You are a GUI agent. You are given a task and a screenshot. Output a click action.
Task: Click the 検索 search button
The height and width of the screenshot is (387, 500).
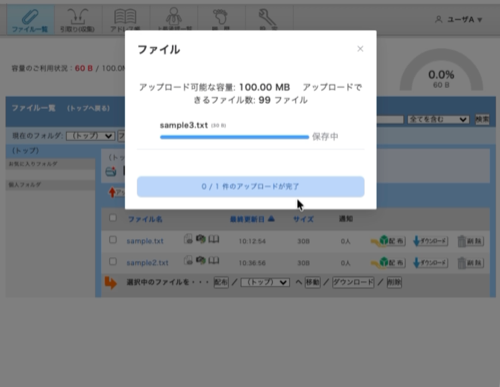(482, 119)
